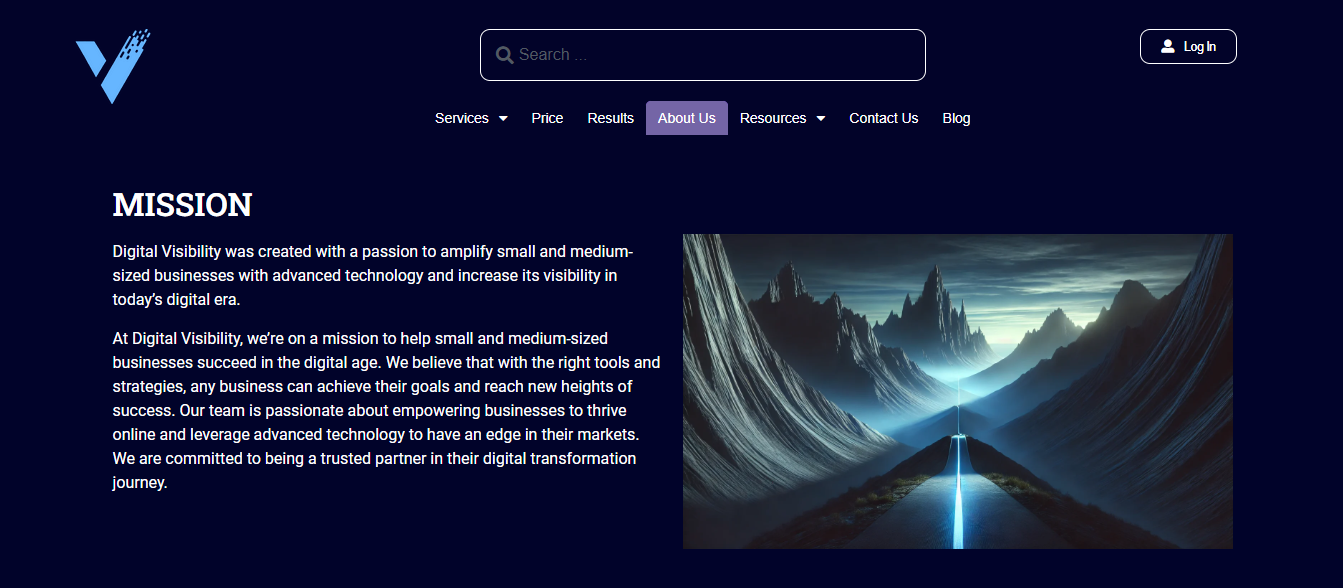Viewport: 1343px width, 588px height.
Task: Go to the Price page
Action: coord(547,118)
